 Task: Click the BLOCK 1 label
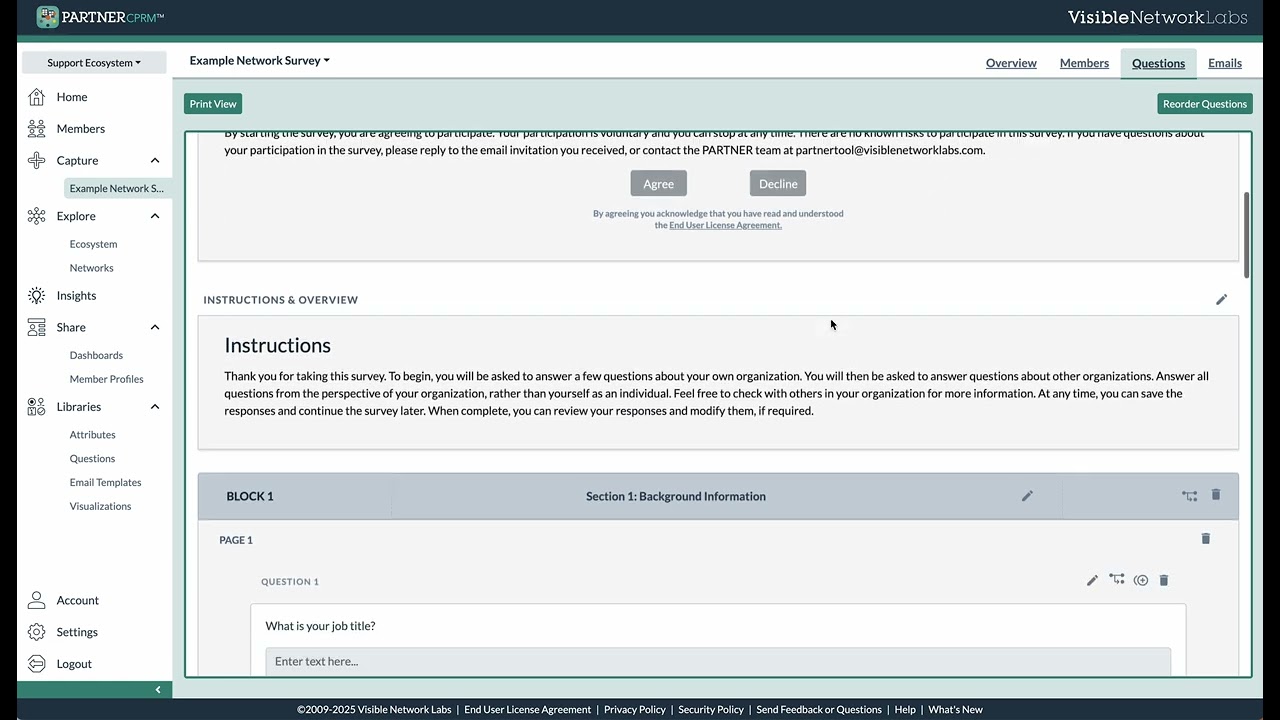(250, 496)
